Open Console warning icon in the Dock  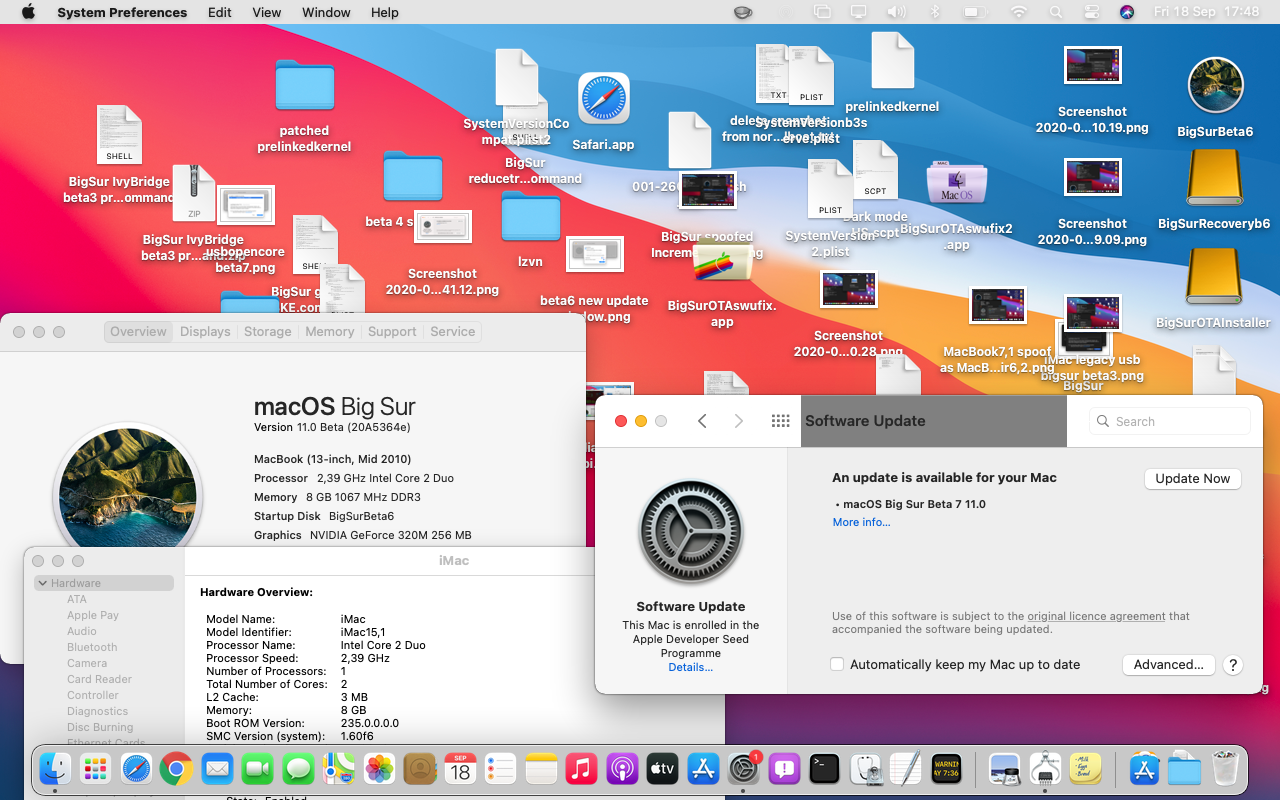pyautogui.click(x=946, y=769)
